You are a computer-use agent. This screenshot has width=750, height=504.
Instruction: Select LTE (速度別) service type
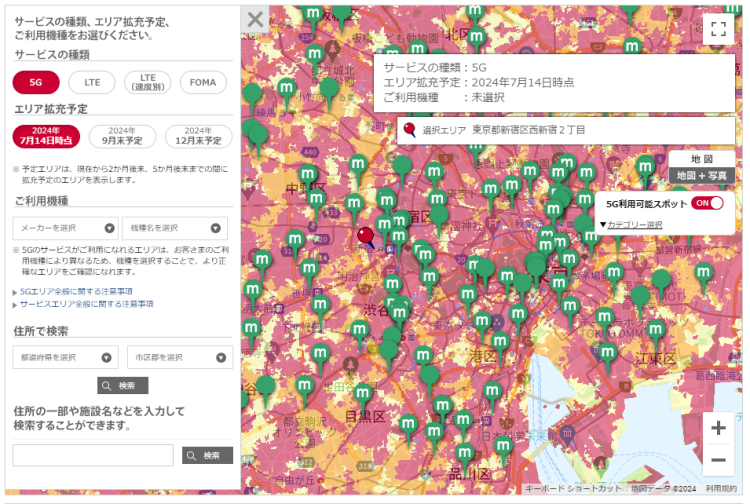148,82
